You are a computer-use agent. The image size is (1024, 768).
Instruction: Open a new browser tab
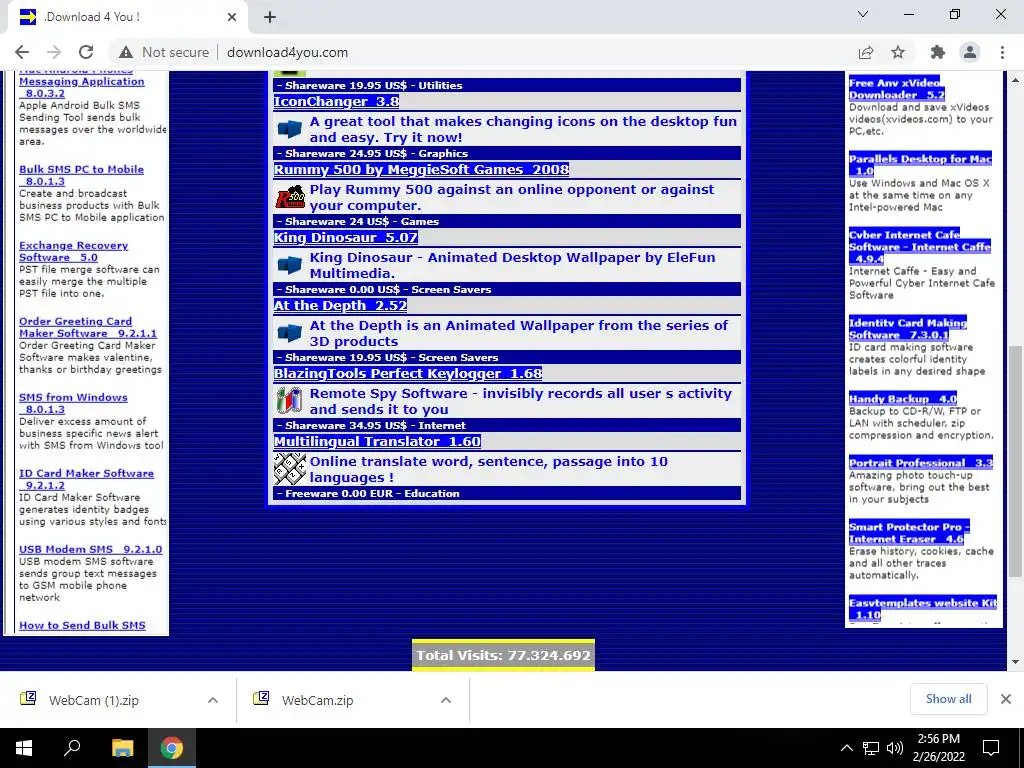[x=270, y=17]
